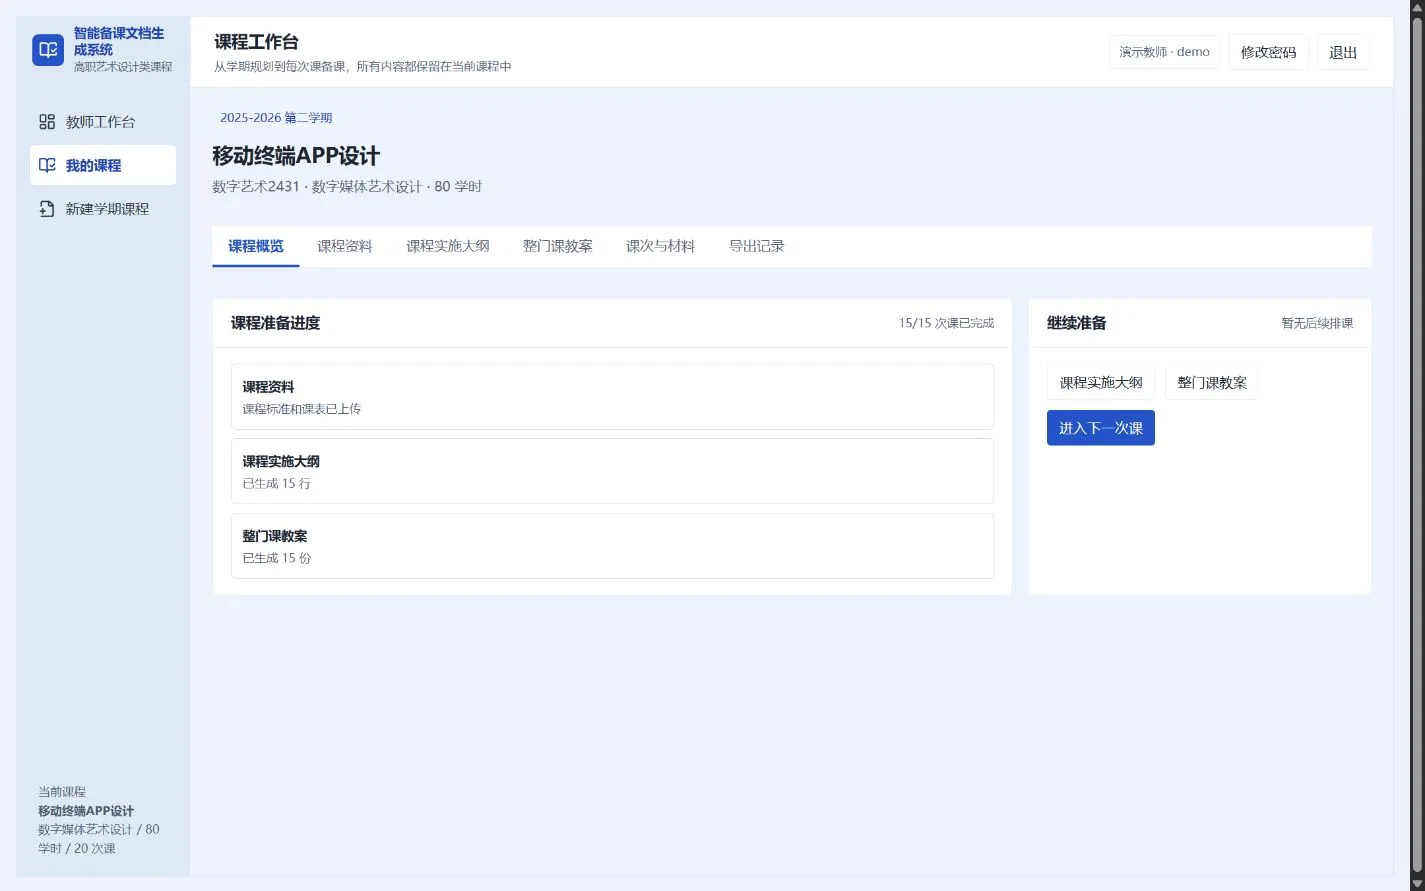Switch to the 课程概览 tab
The width and height of the screenshot is (1425, 891).
pos(256,246)
